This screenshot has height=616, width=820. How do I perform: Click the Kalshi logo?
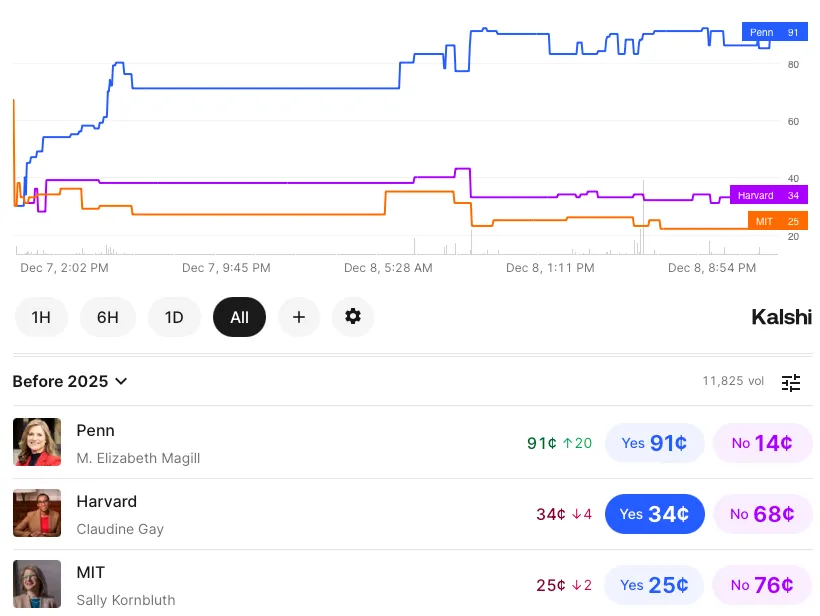[x=781, y=317]
